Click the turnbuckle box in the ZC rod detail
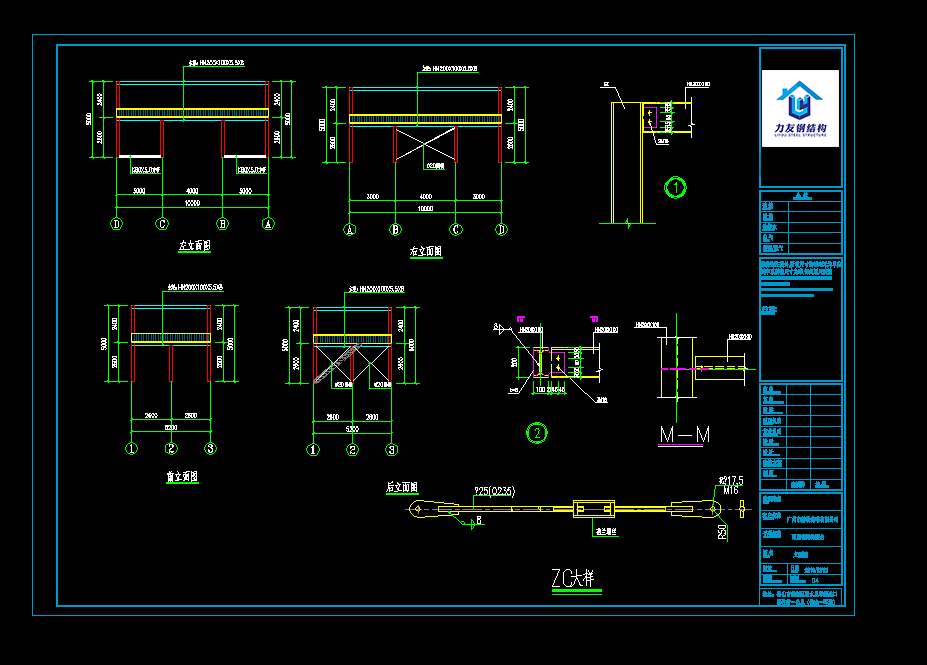Viewport: 927px width, 665px height. click(596, 509)
